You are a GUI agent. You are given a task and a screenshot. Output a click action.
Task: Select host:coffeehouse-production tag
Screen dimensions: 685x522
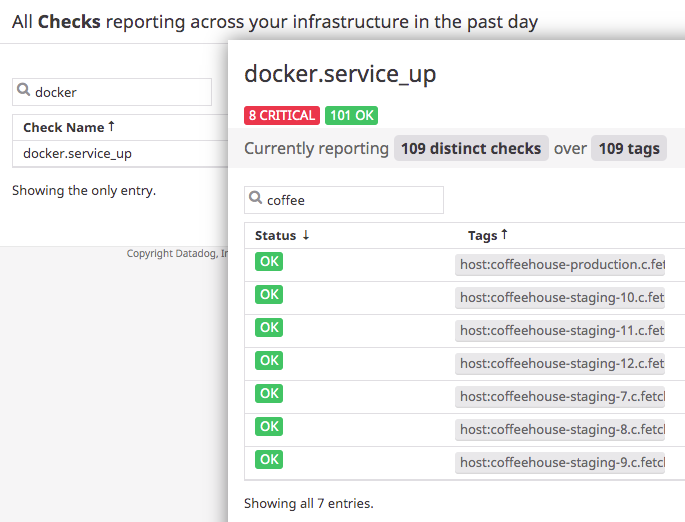(x=562, y=265)
